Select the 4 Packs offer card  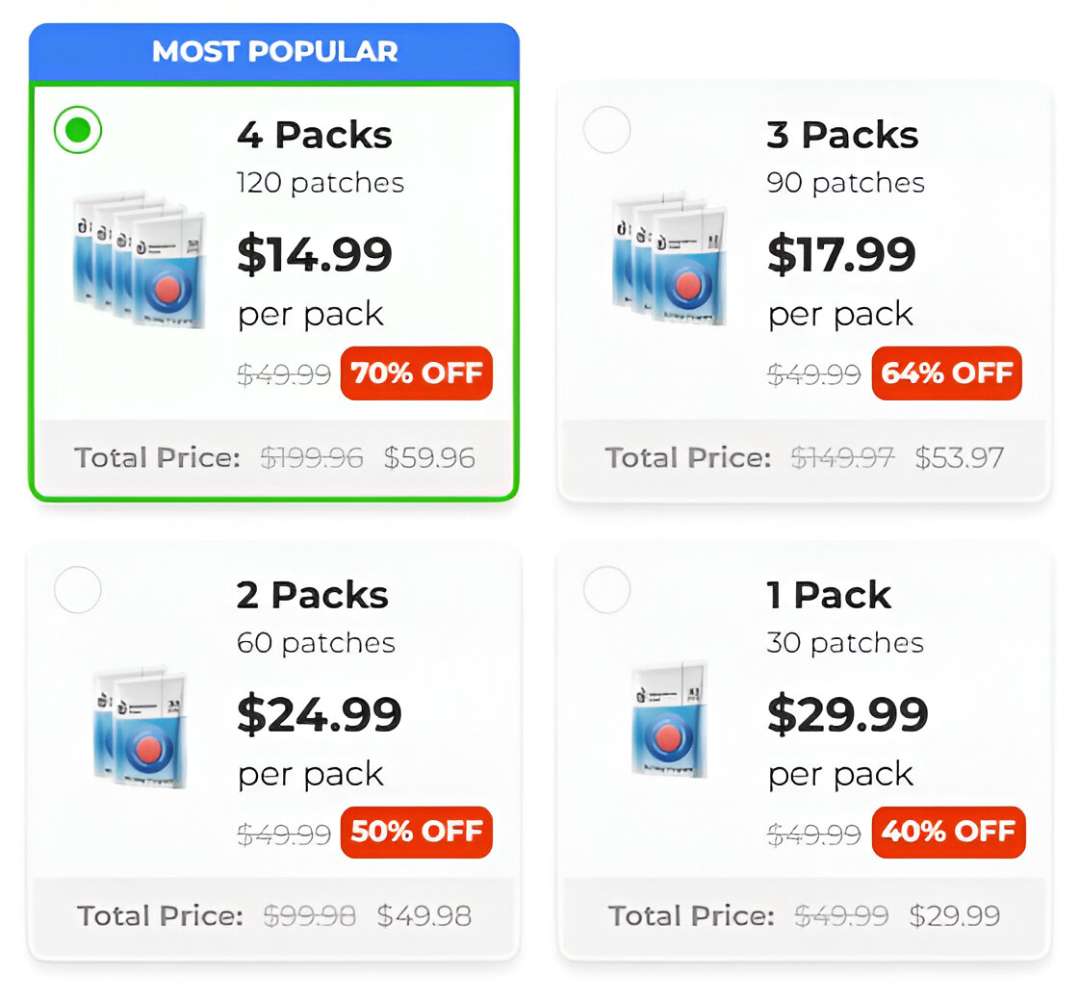(x=275, y=290)
